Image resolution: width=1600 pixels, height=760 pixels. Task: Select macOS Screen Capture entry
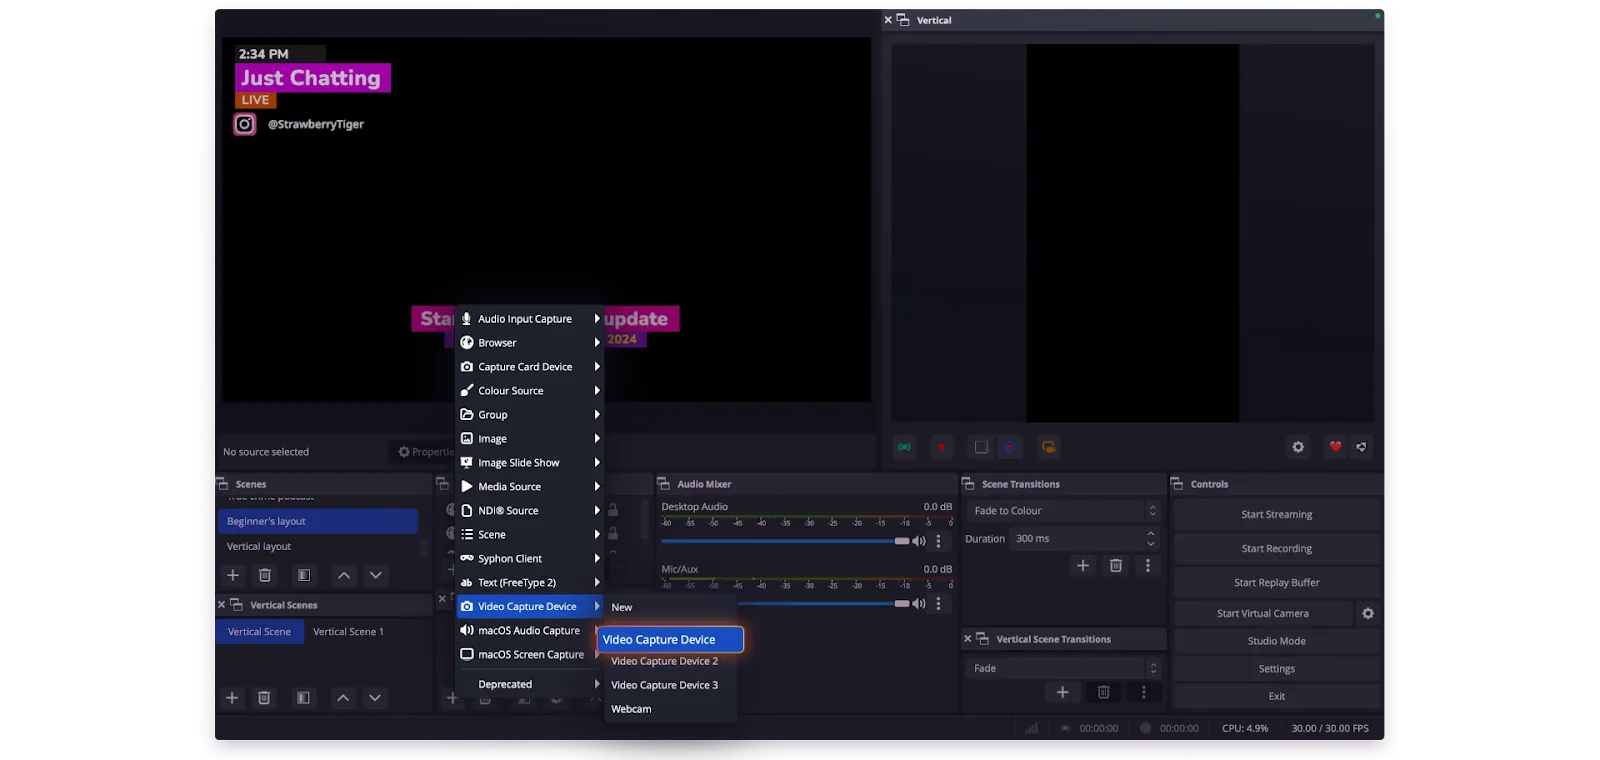coord(530,655)
